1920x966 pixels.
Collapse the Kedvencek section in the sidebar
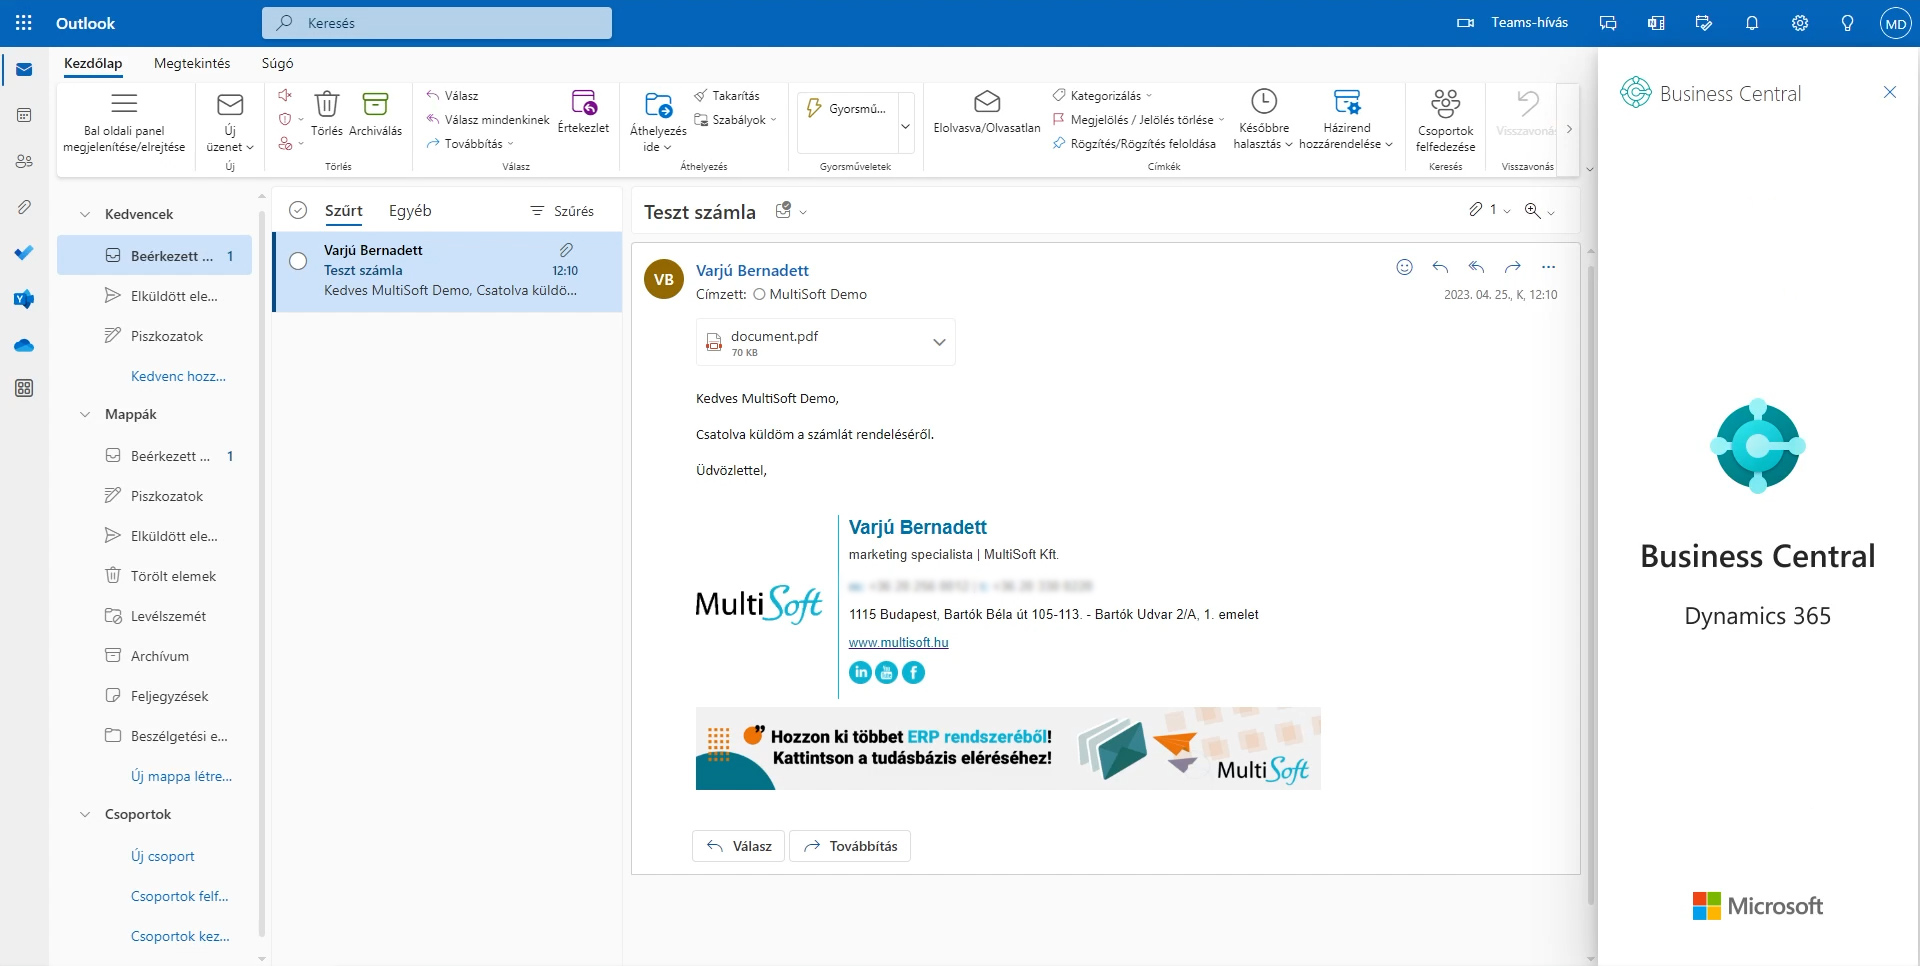84,214
